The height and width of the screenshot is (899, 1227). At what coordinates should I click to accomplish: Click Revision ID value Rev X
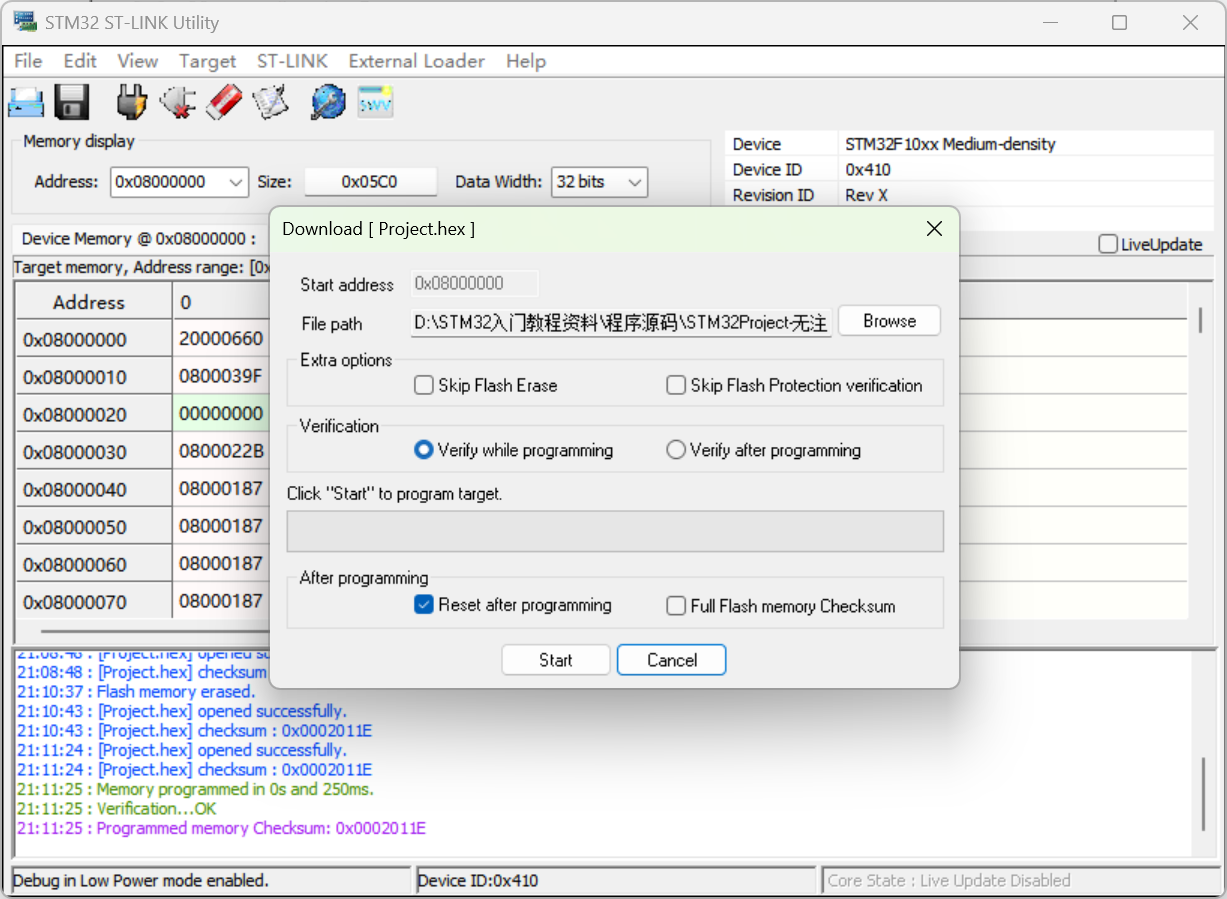point(866,195)
